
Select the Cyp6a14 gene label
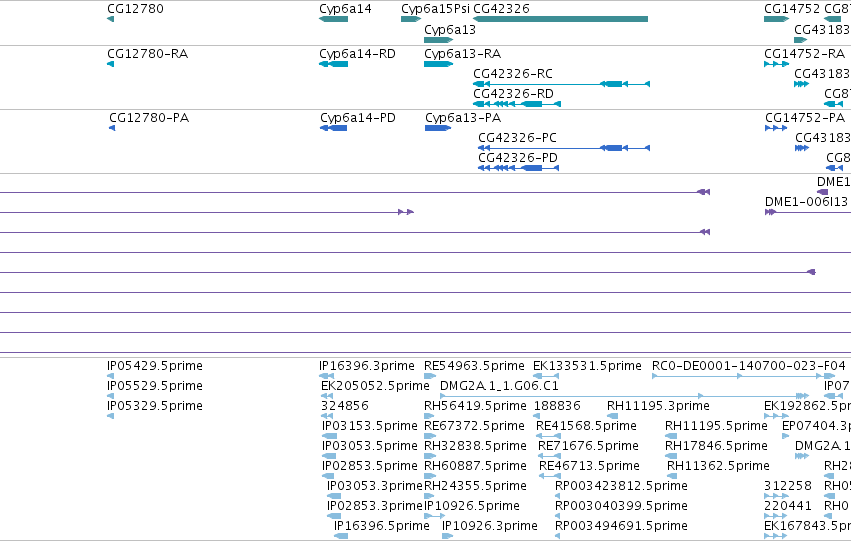coord(345,9)
